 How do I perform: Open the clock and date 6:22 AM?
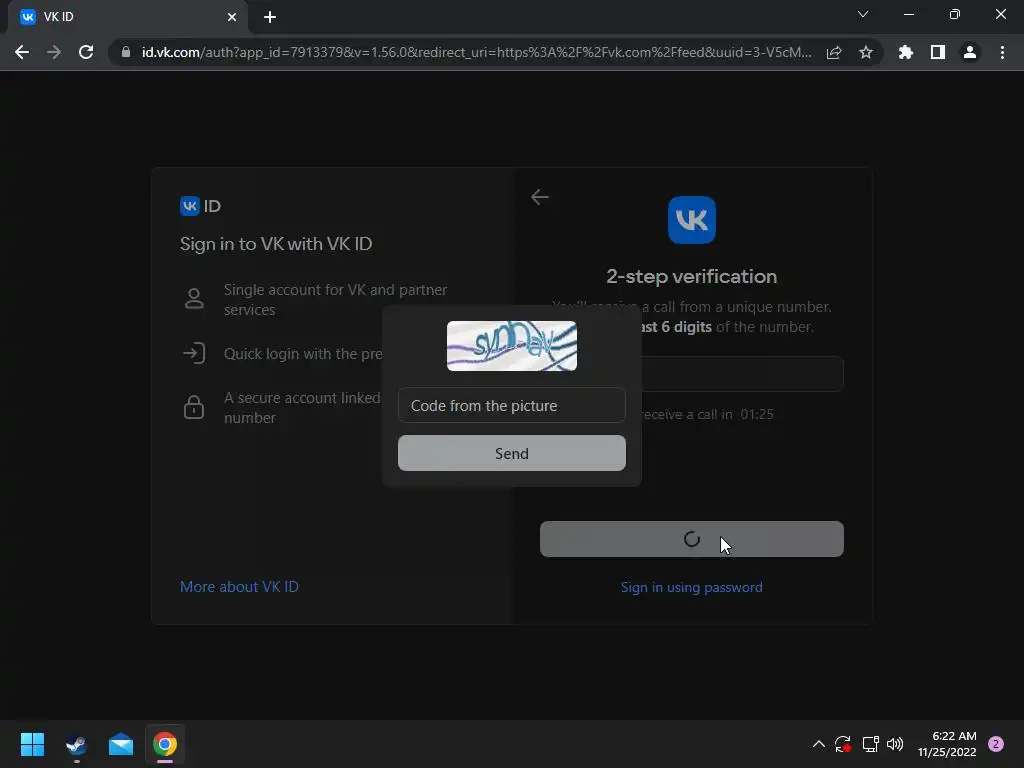click(947, 744)
